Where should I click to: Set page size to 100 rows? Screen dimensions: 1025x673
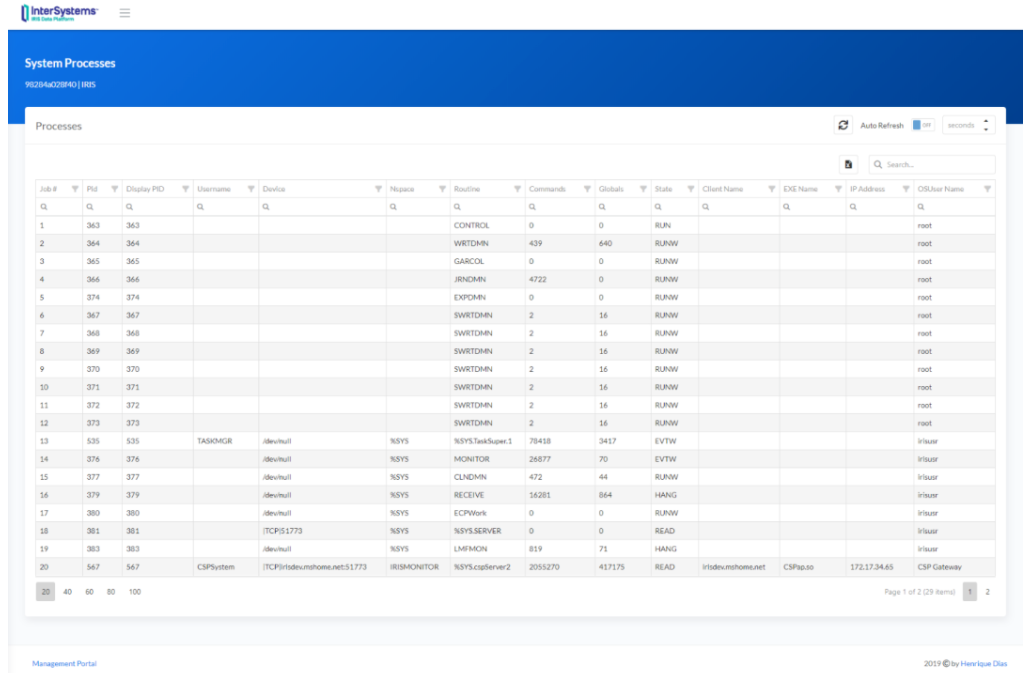point(134,592)
